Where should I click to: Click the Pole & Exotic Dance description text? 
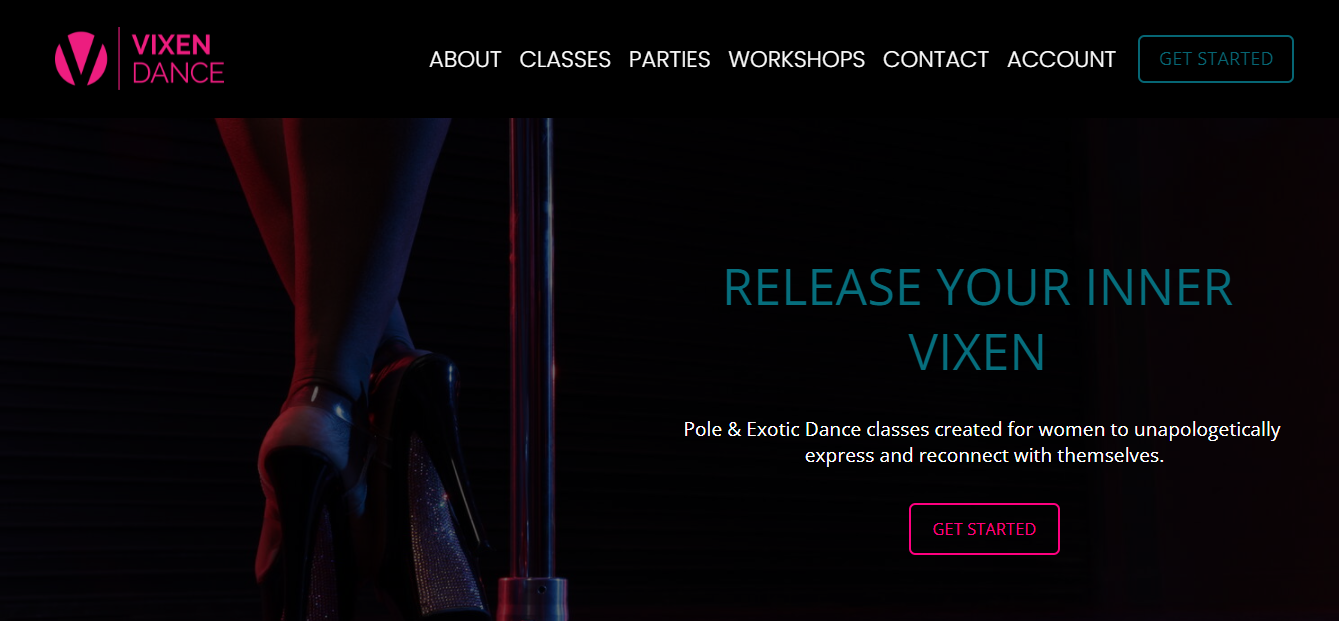[x=982, y=442]
